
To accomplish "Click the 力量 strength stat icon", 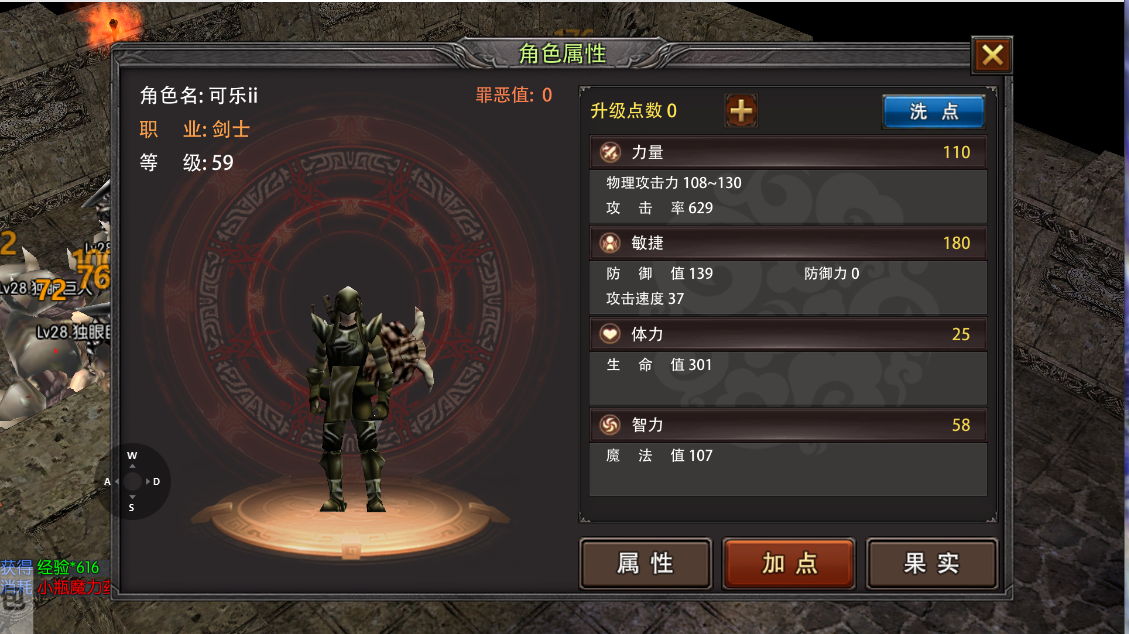I will [x=610, y=152].
